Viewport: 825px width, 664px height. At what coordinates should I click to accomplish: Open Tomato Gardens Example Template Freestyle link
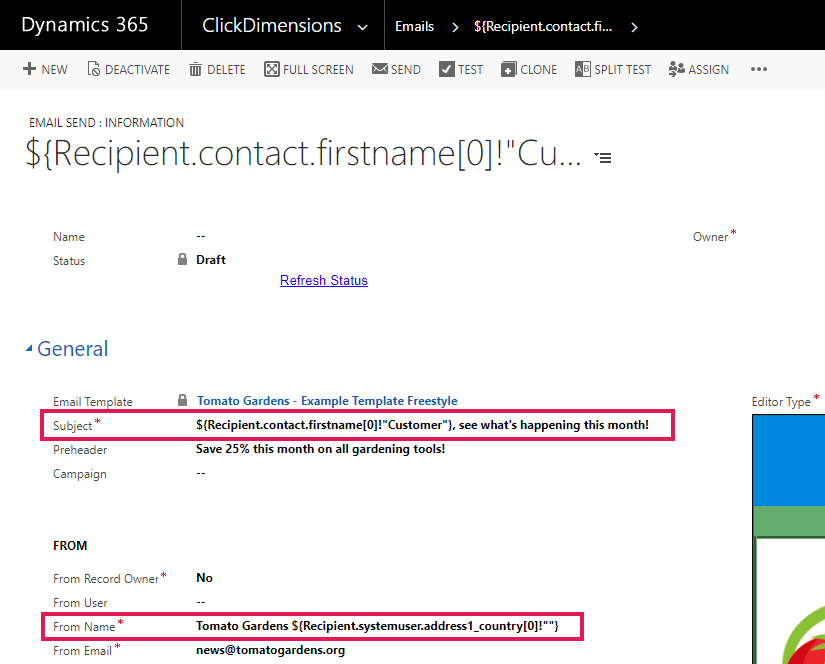pyautogui.click(x=327, y=400)
